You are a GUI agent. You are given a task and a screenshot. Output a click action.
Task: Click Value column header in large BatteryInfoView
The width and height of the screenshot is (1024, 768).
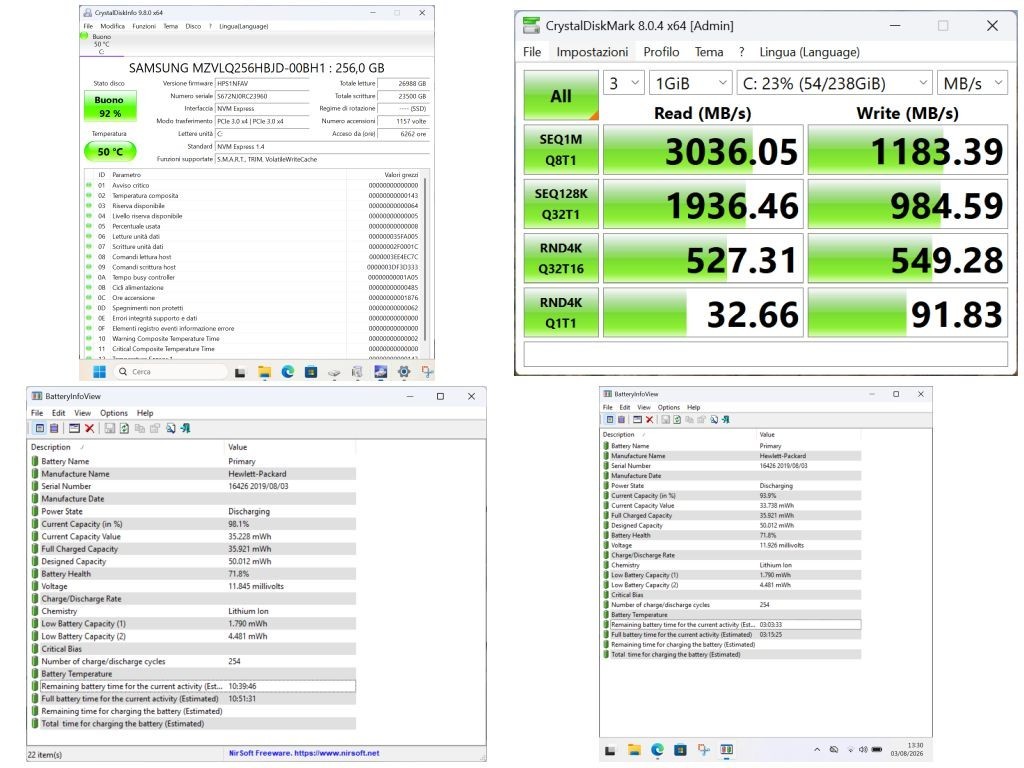[x=290, y=447]
